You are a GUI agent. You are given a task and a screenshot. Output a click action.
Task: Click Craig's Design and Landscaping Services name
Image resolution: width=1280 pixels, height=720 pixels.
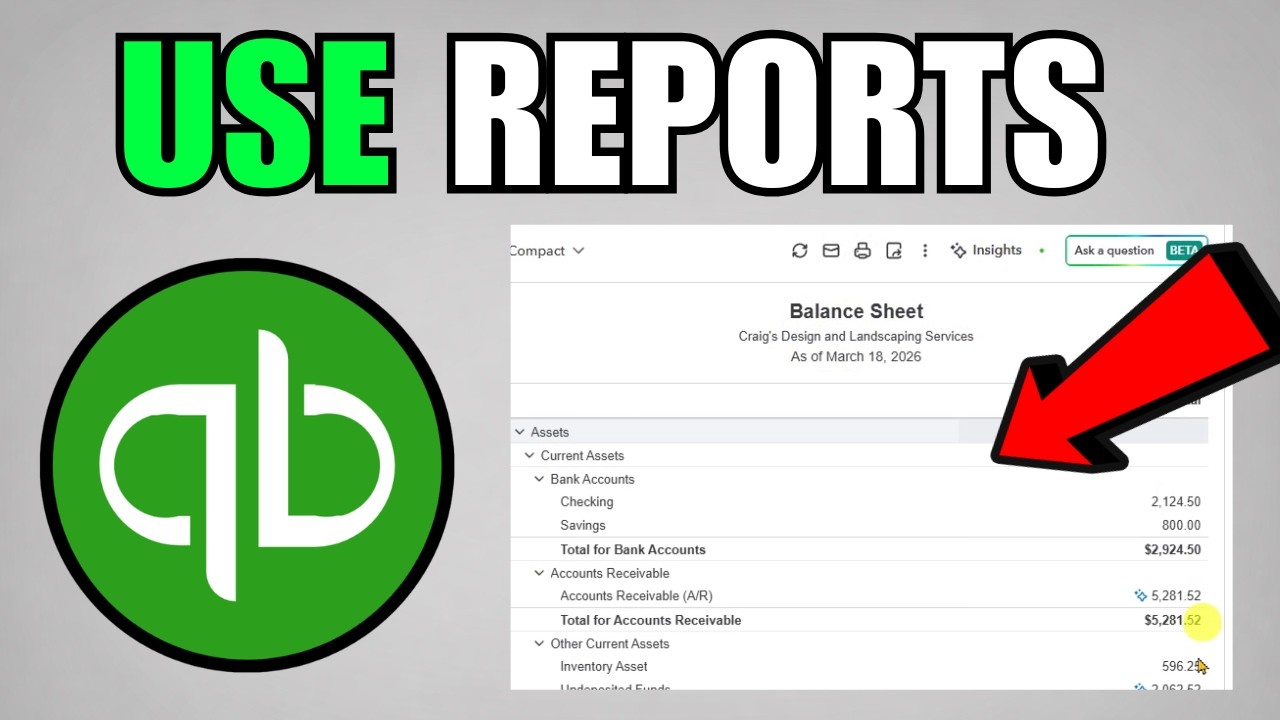(856, 336)
